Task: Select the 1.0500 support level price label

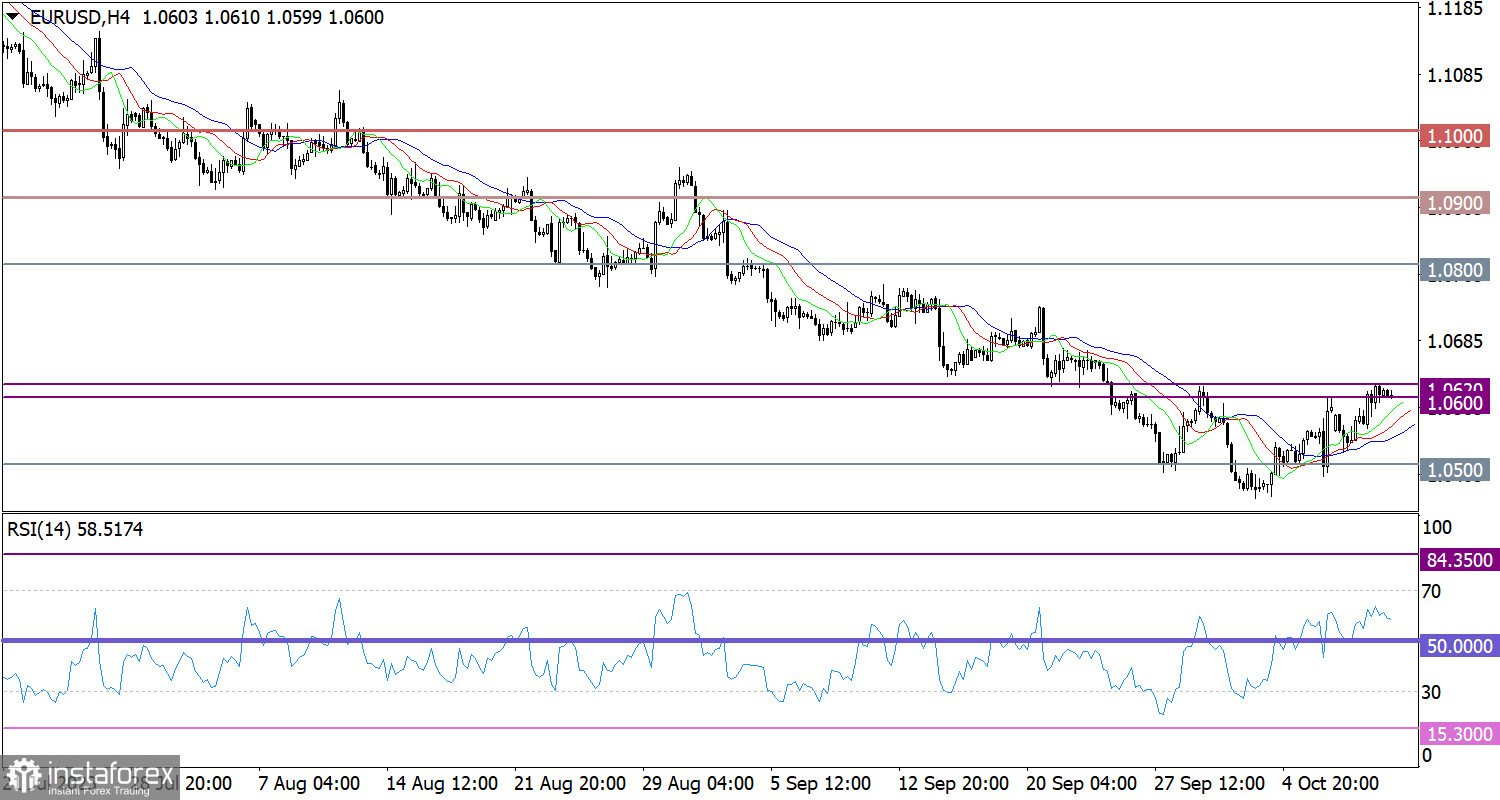Action: (1457, 471)
